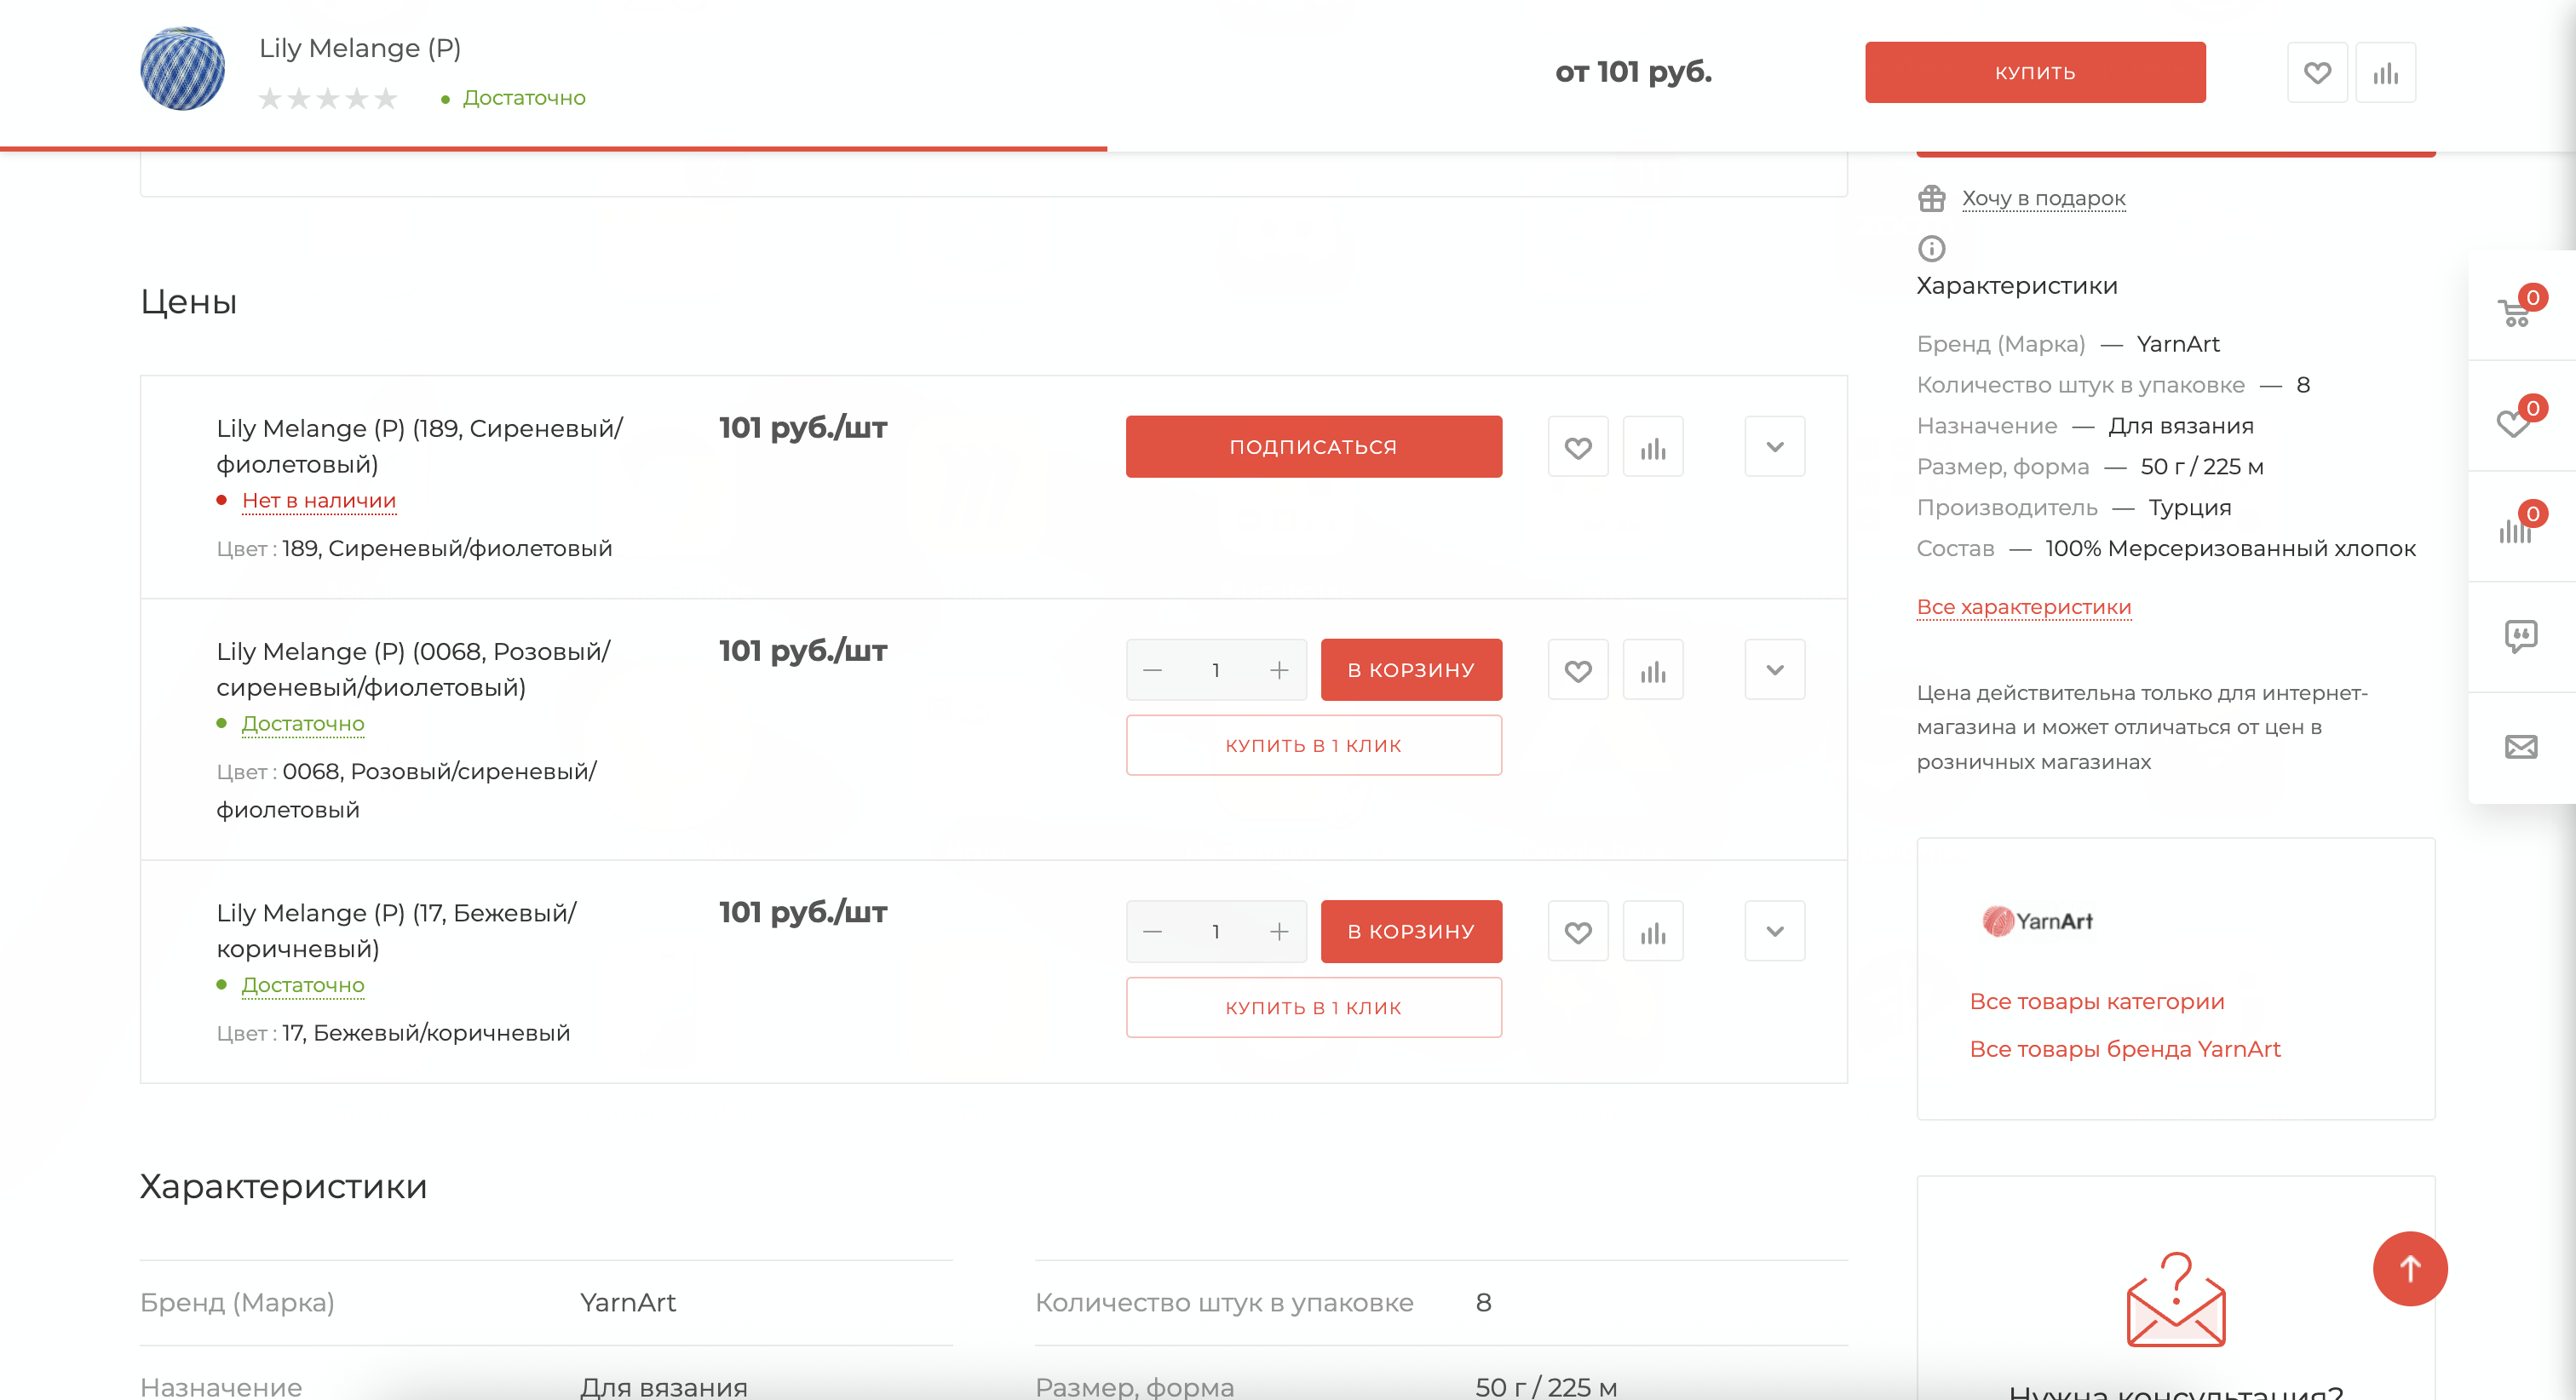
Task: Expand details for 17 Бежевый/коричневый row
Action: [1775, 931]
